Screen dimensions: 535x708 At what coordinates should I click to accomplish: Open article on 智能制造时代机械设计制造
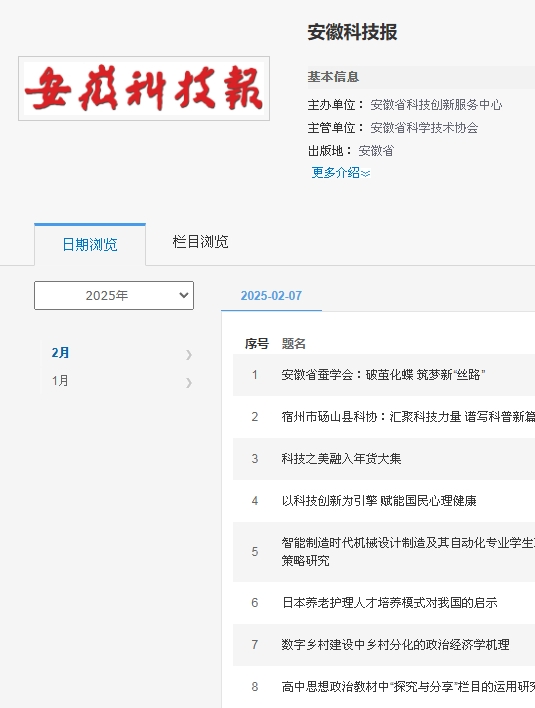[408, 551]
